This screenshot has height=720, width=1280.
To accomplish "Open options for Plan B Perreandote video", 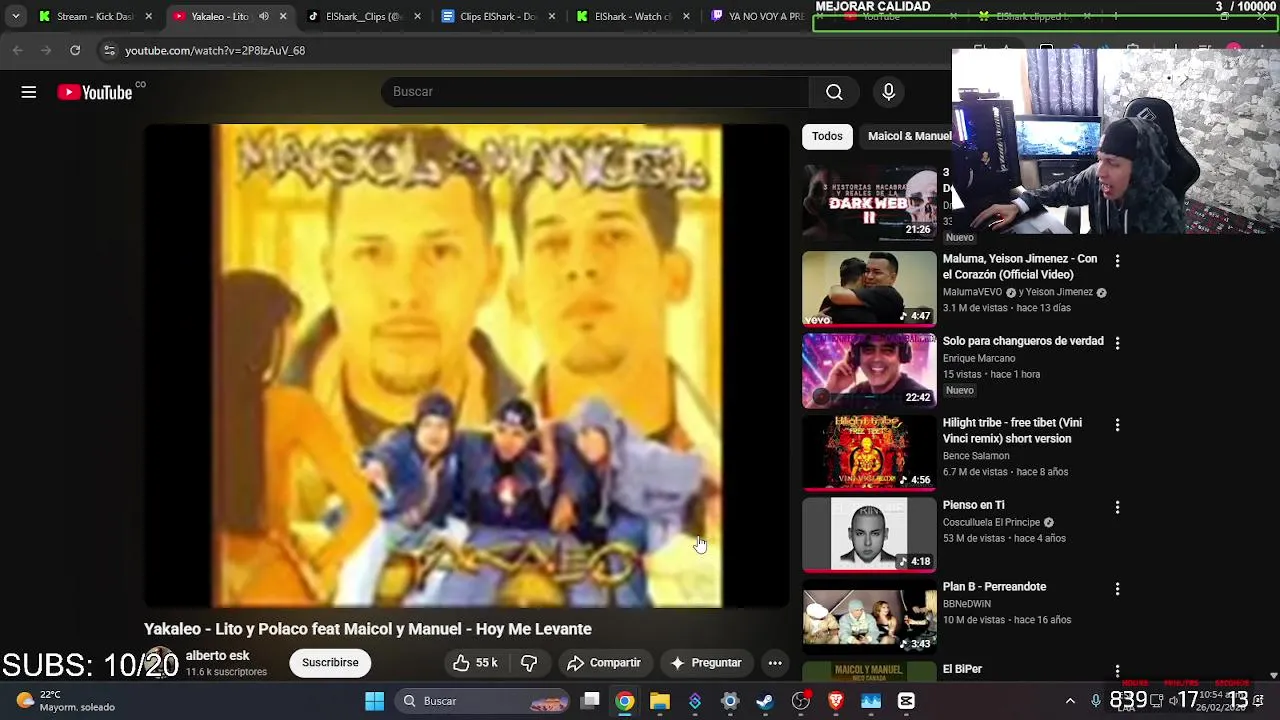I will pos(1117,589).
